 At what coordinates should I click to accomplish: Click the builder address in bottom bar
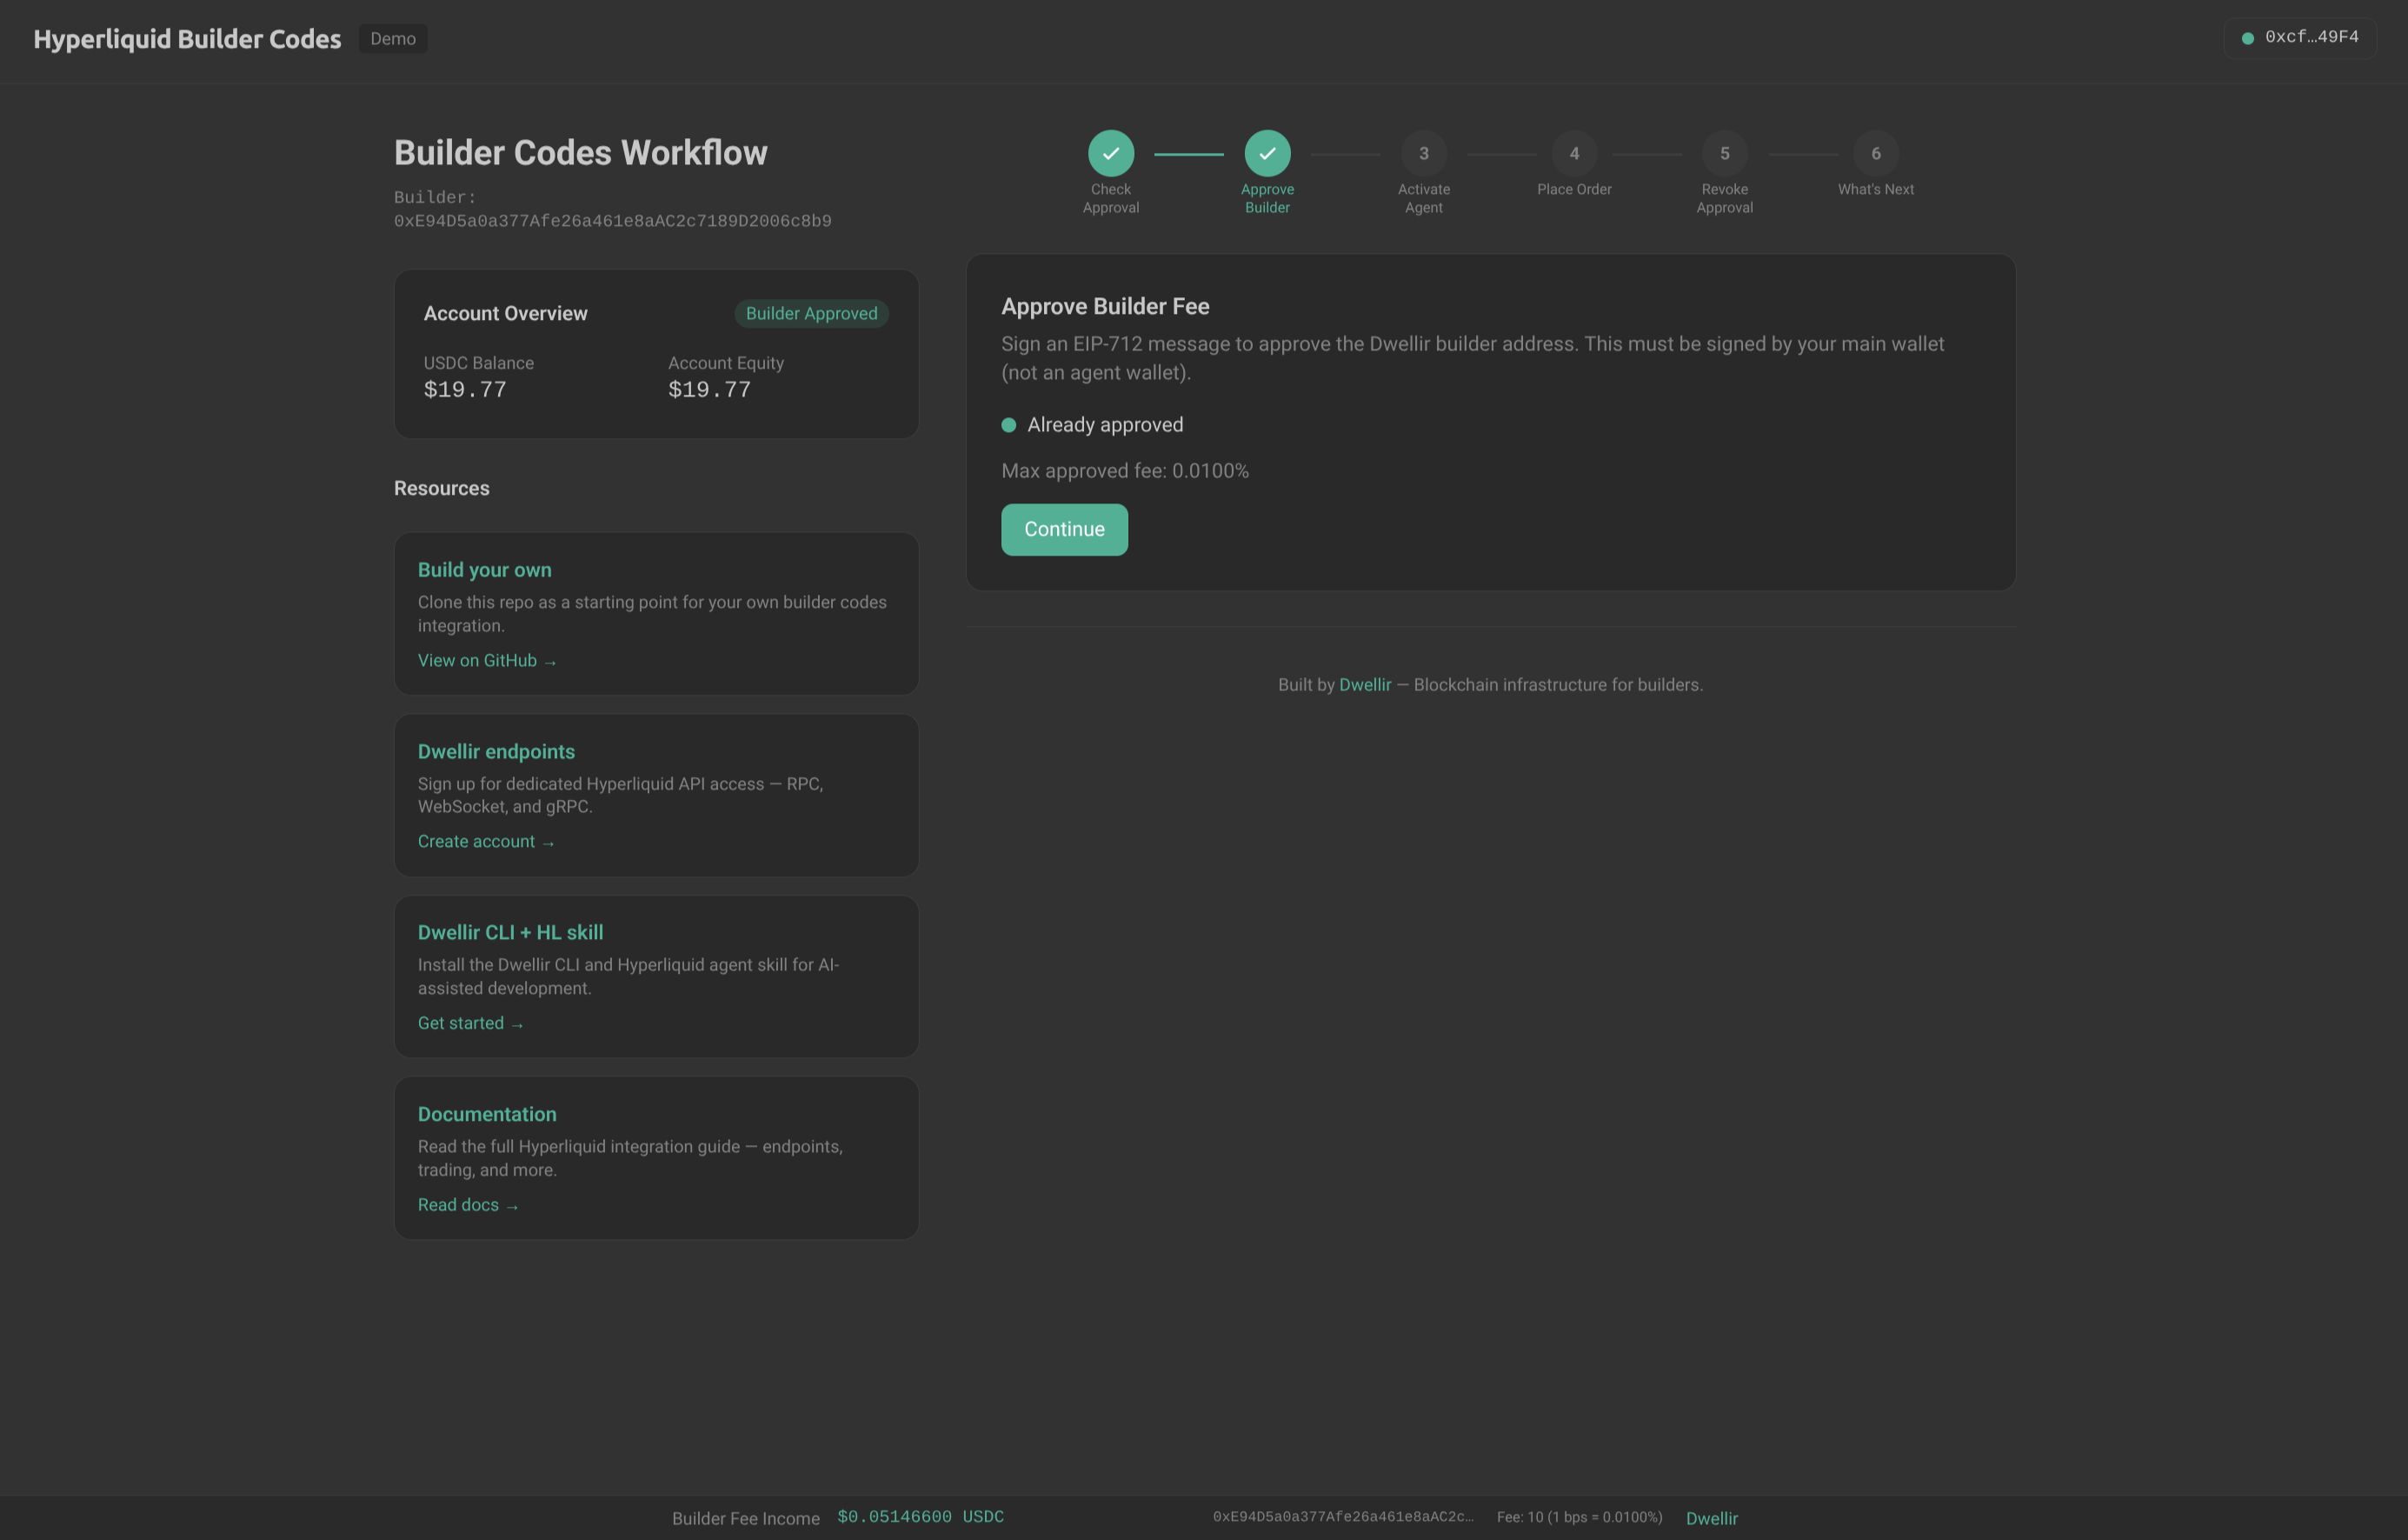pos(1344,1516)
